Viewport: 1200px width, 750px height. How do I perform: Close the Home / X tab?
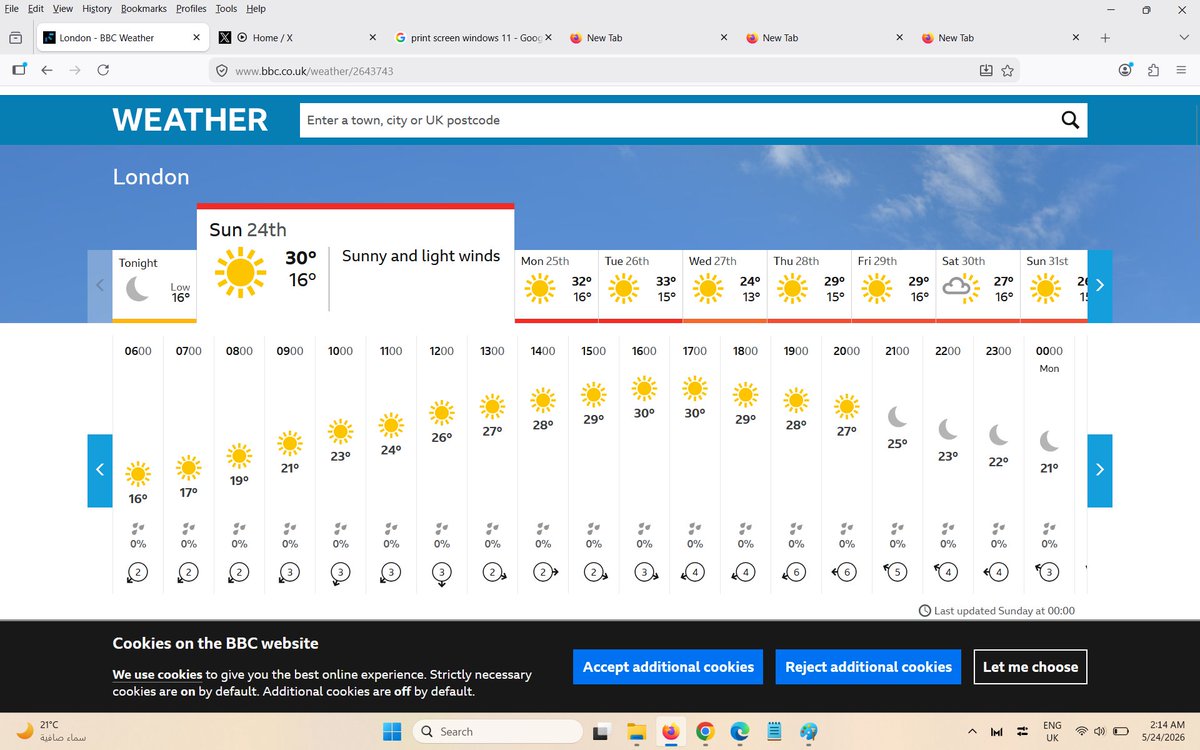(x=373, y=38)
